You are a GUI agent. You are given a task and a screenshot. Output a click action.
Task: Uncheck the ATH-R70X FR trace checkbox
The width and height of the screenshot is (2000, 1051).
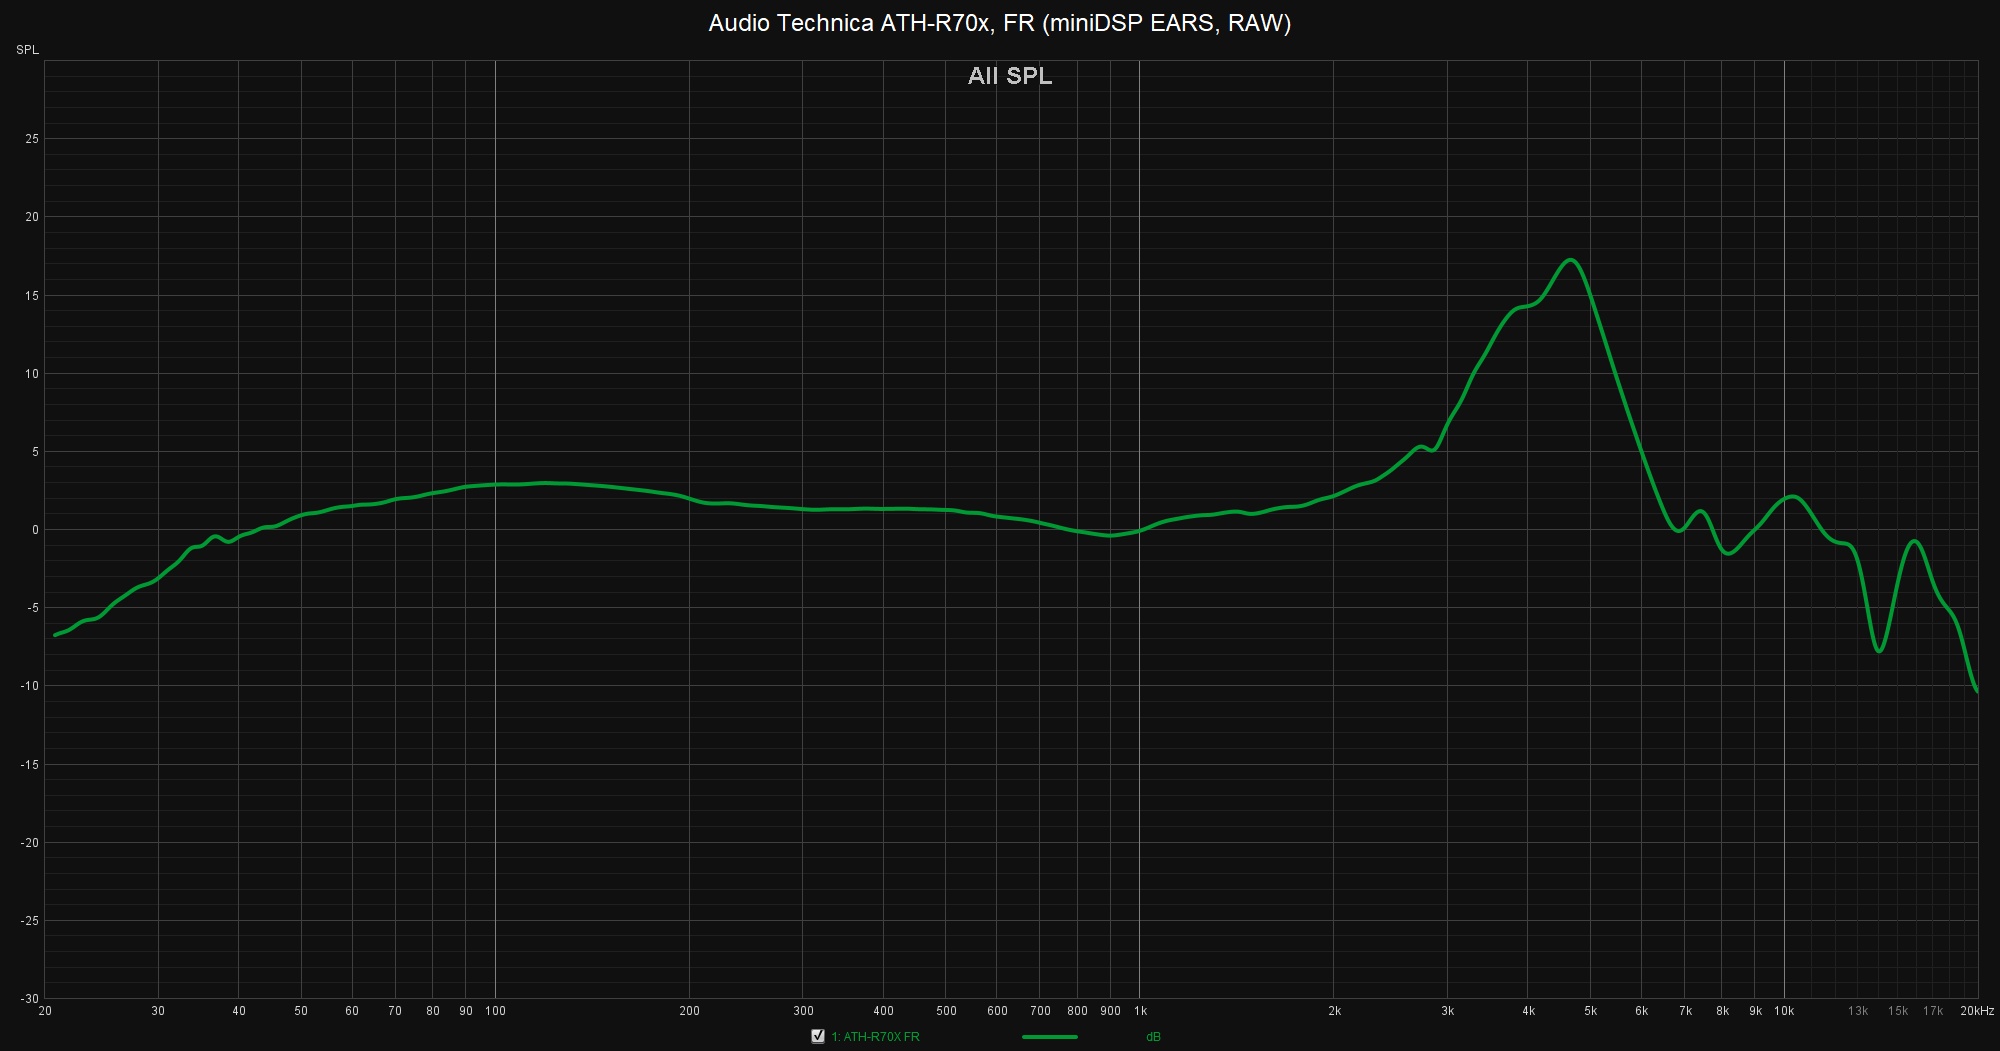(x=818, y=1037)
